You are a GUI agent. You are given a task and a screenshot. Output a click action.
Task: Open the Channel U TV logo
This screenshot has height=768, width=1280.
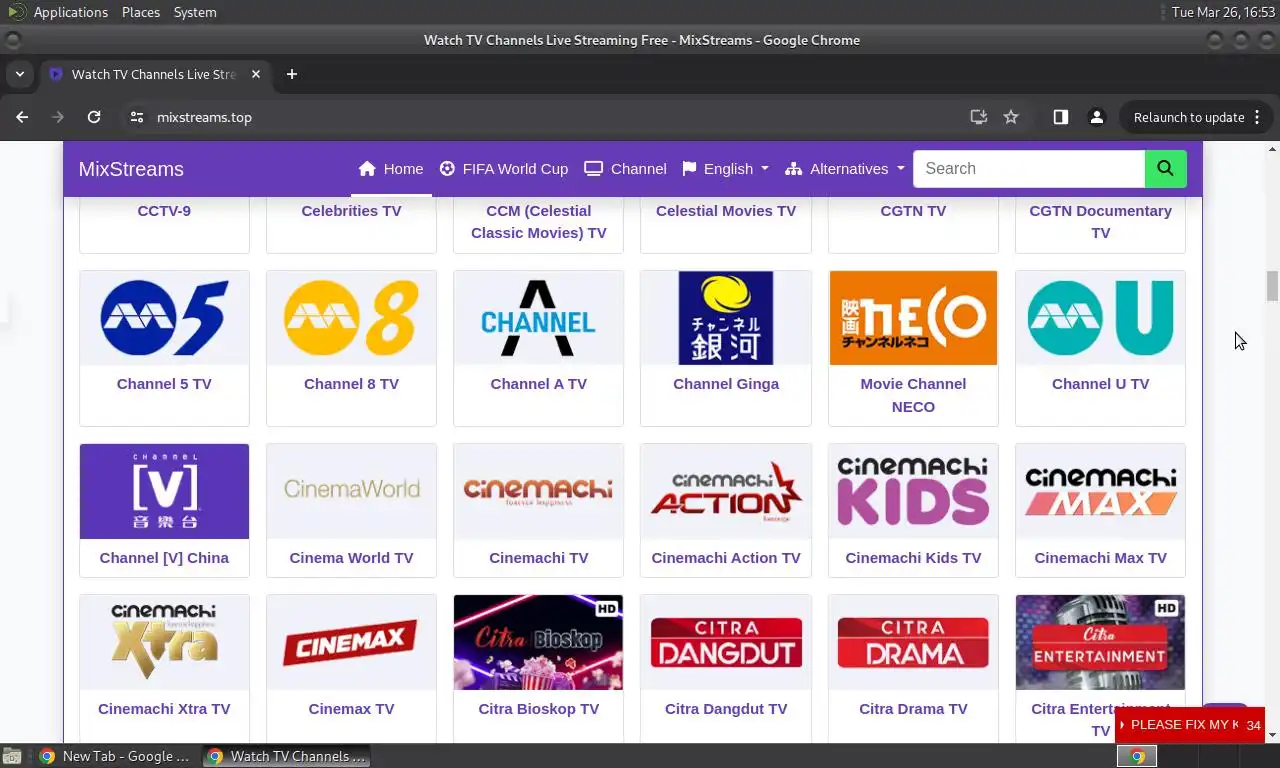coord(1100,318)
